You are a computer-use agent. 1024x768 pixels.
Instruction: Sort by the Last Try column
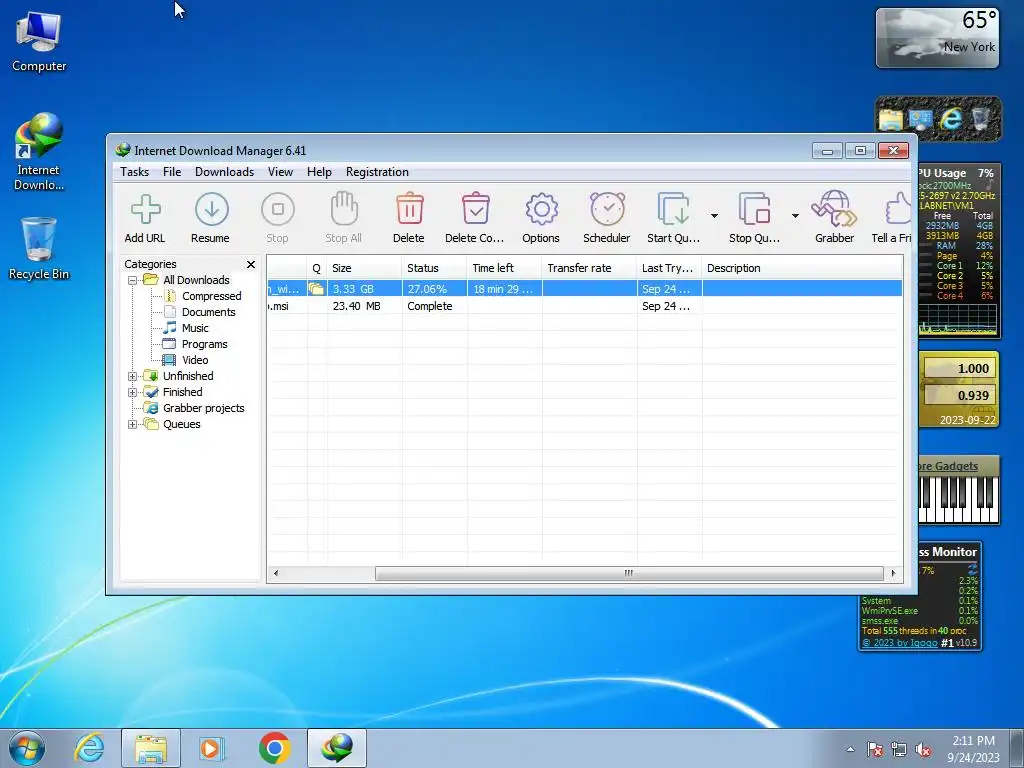[x=669, y=268]
